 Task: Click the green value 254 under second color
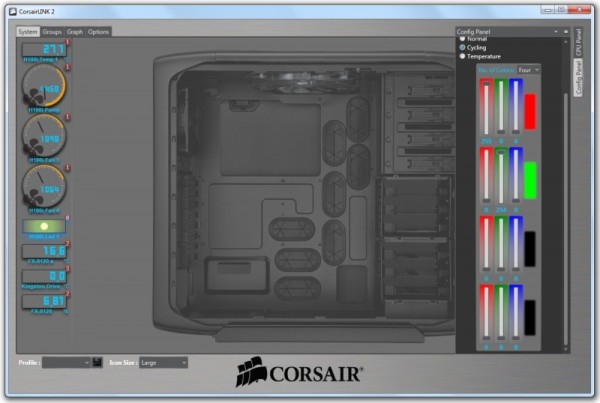pos(501,210)
